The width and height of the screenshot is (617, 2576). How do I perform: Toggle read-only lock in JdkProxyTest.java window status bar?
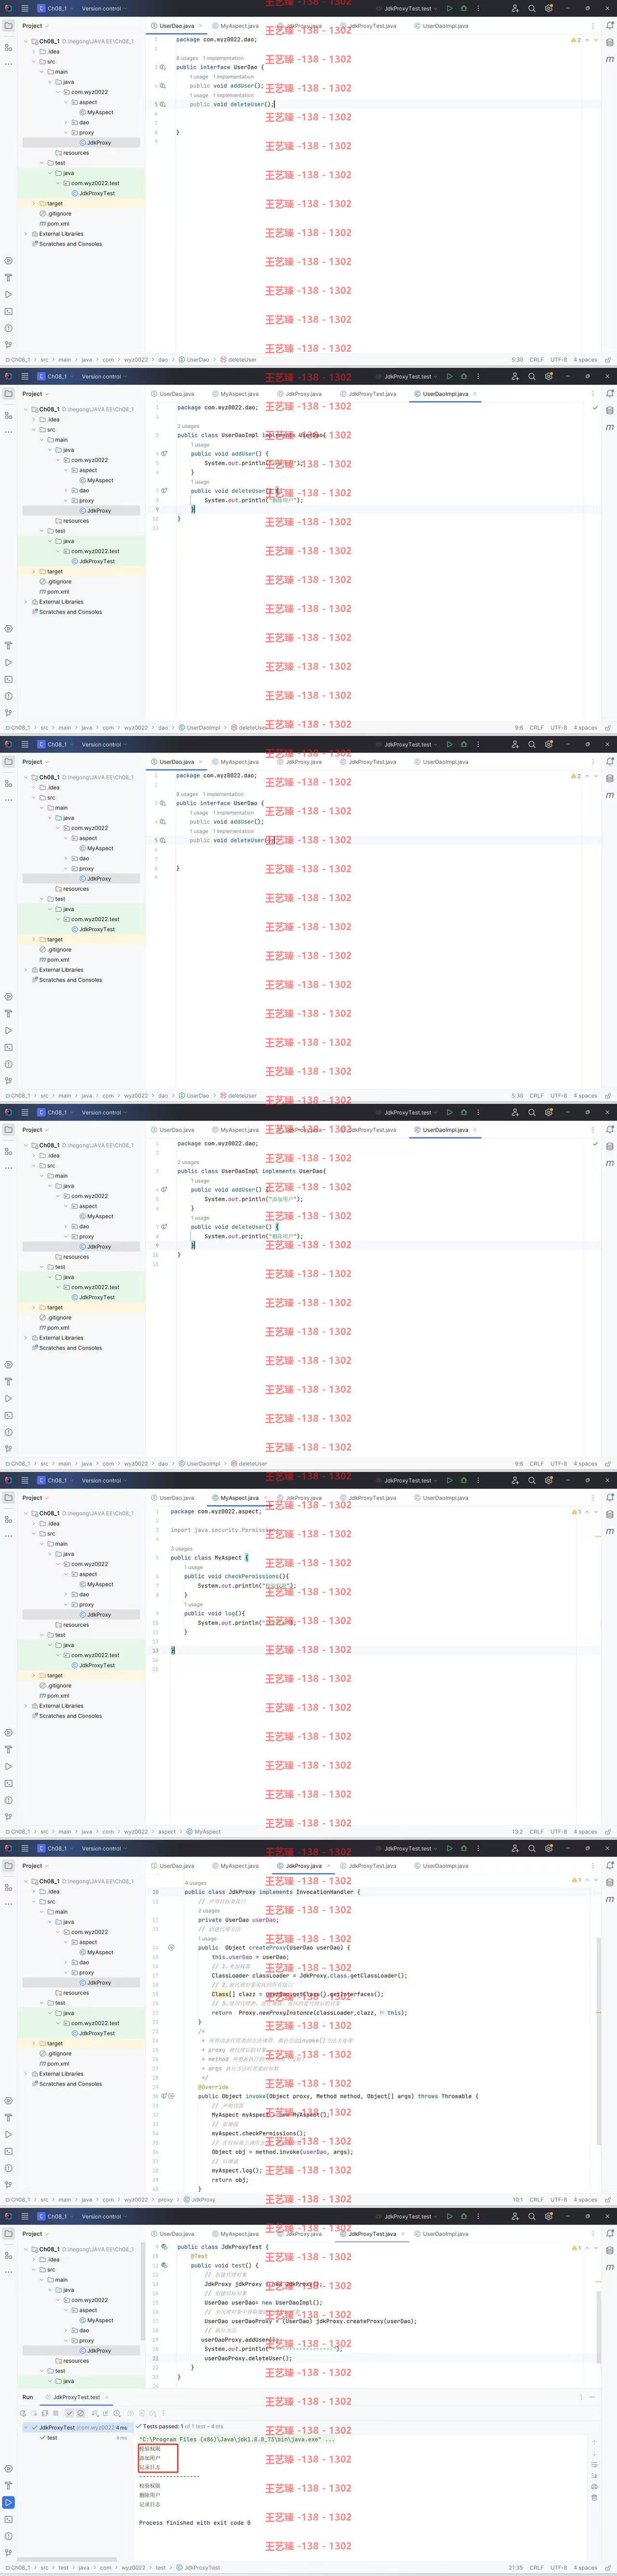pos(607,2567)
